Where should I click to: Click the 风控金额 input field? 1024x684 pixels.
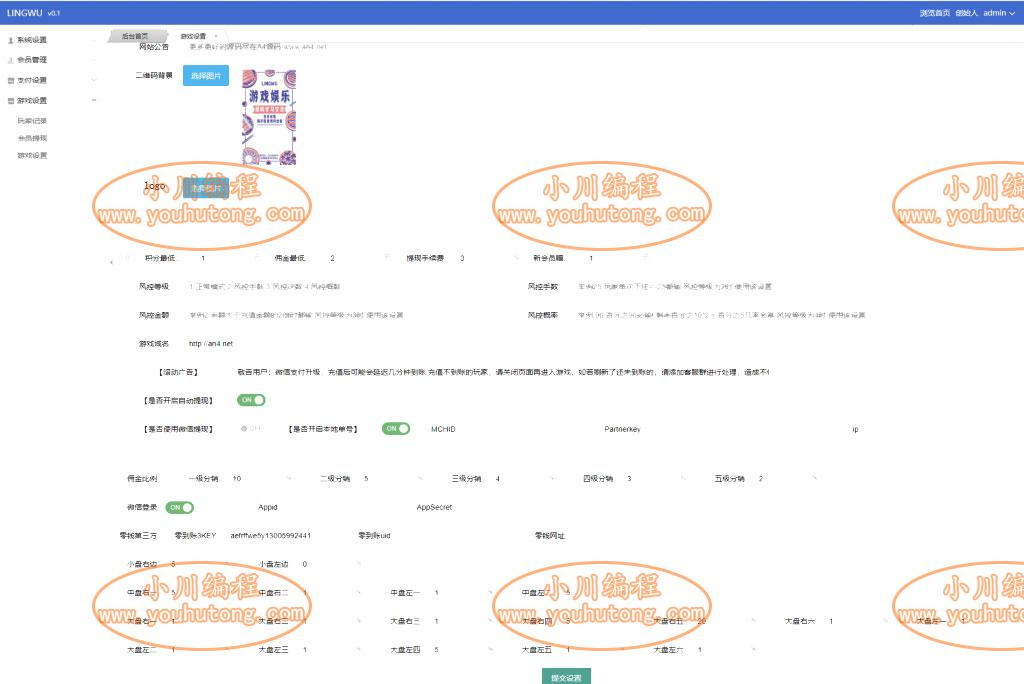point(346,315)
